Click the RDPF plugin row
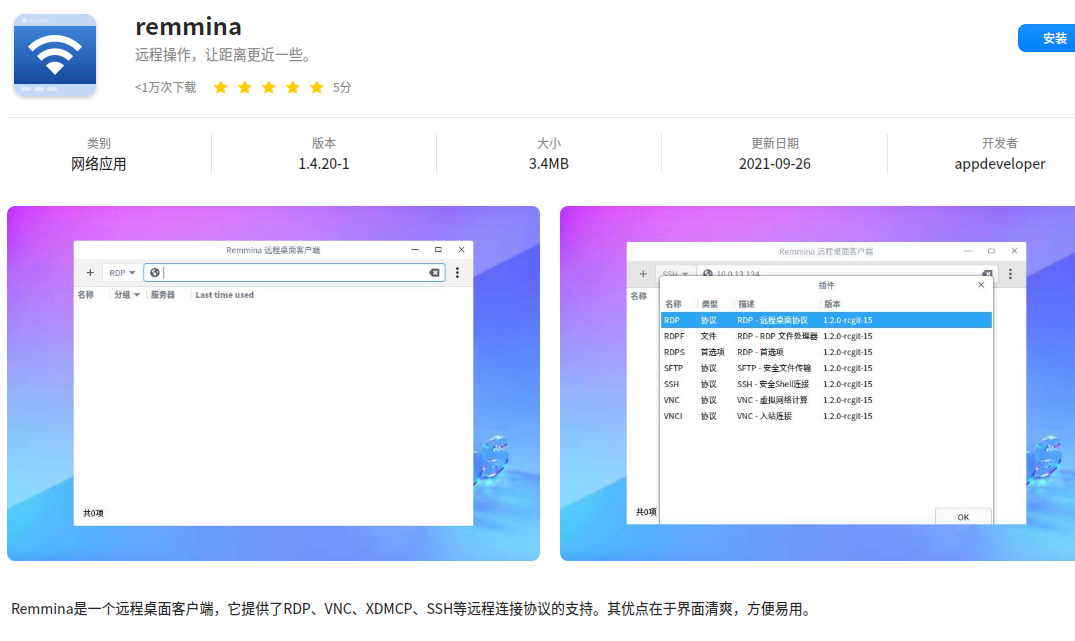This screenshot has width=1075, height=641. (826, 336)
